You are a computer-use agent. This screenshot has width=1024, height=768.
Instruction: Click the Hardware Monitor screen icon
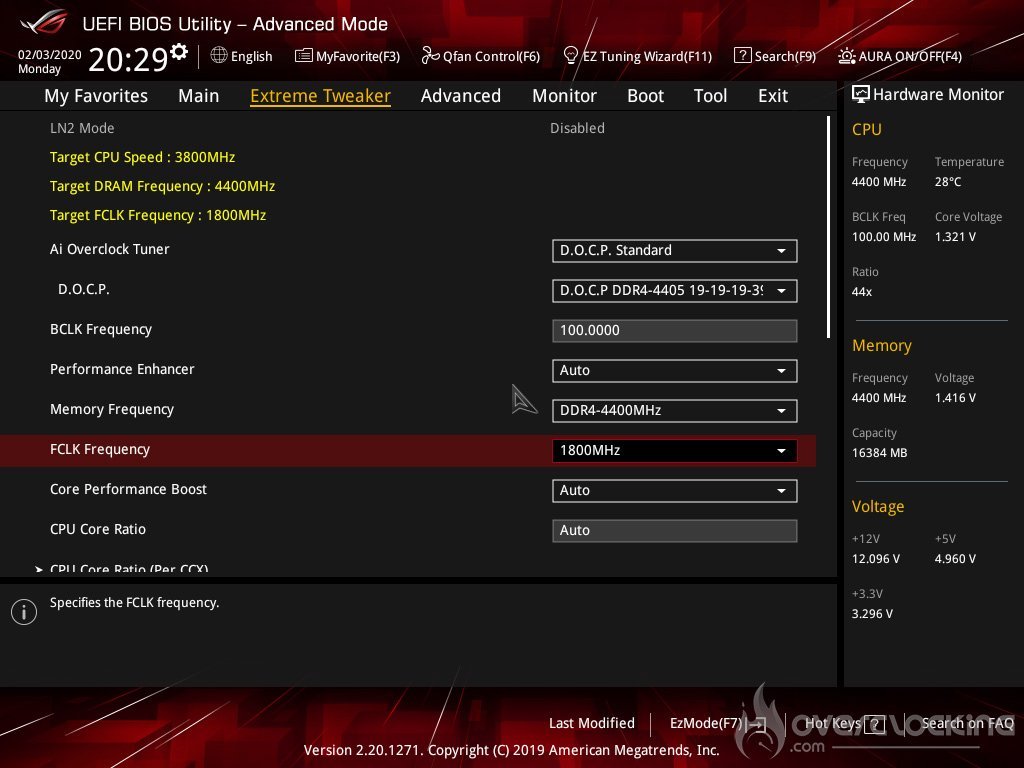point(861,95)
